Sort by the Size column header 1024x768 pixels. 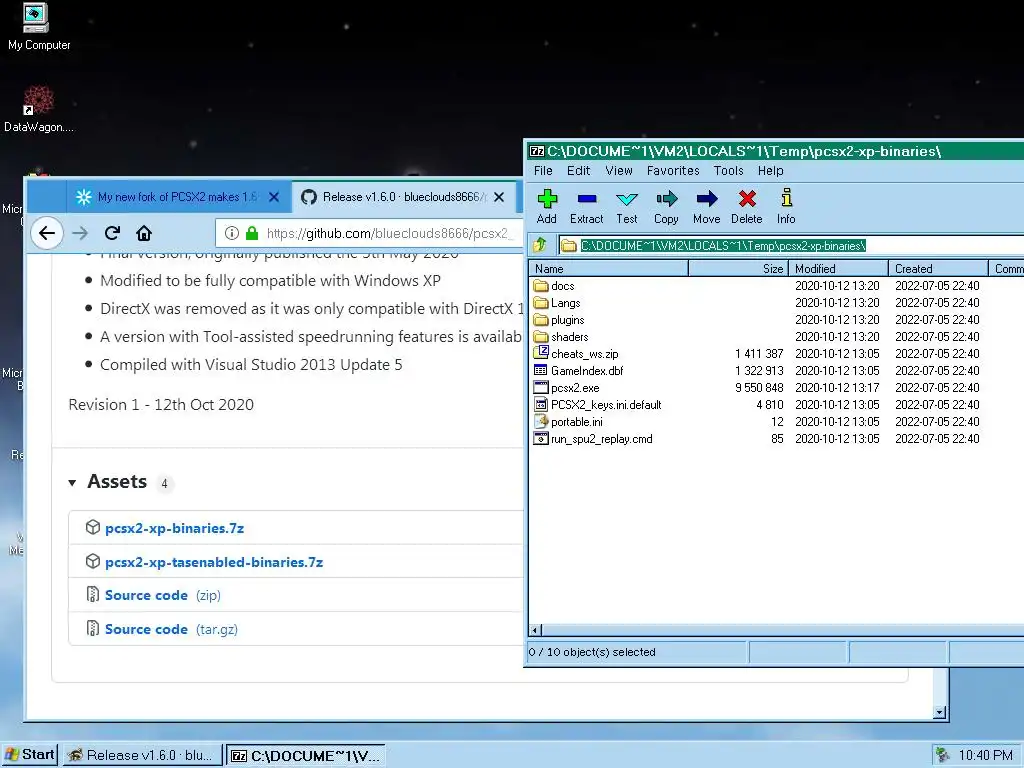pyautogui.click(x=738, y=268)
